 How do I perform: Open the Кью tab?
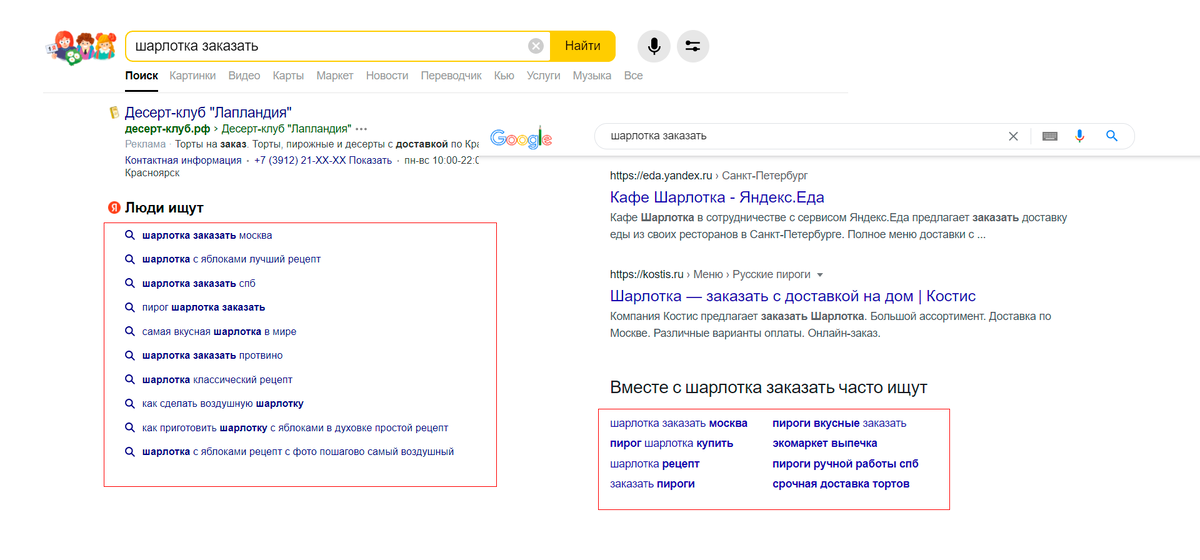coord(504,76)
